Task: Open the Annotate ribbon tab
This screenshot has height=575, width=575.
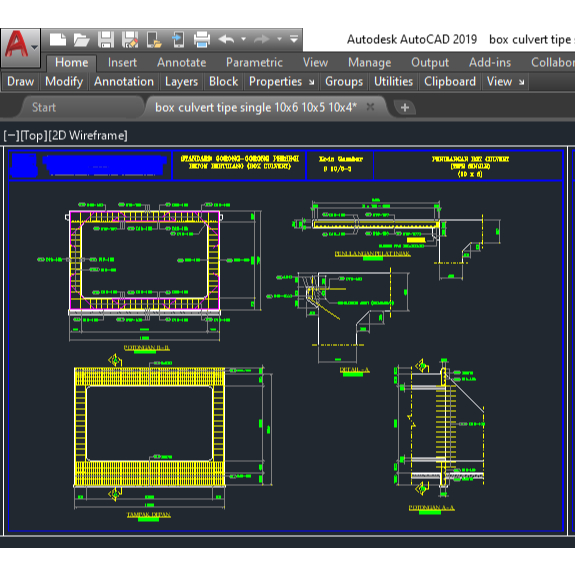Action: [x=182, y=62]
